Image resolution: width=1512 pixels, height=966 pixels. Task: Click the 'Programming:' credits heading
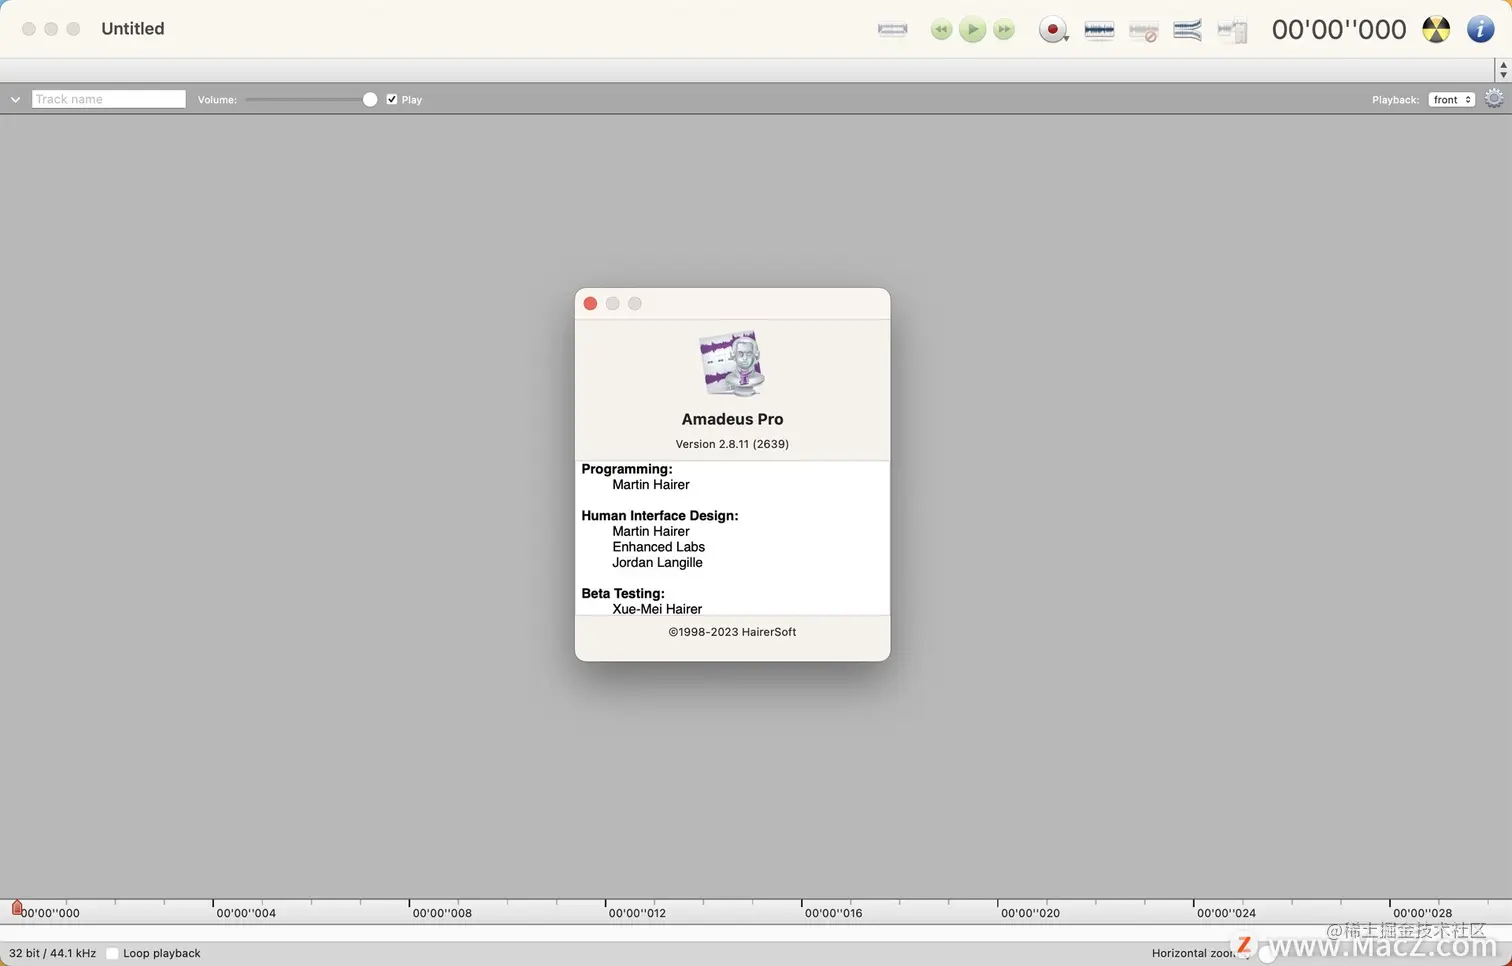coord(627,469)
